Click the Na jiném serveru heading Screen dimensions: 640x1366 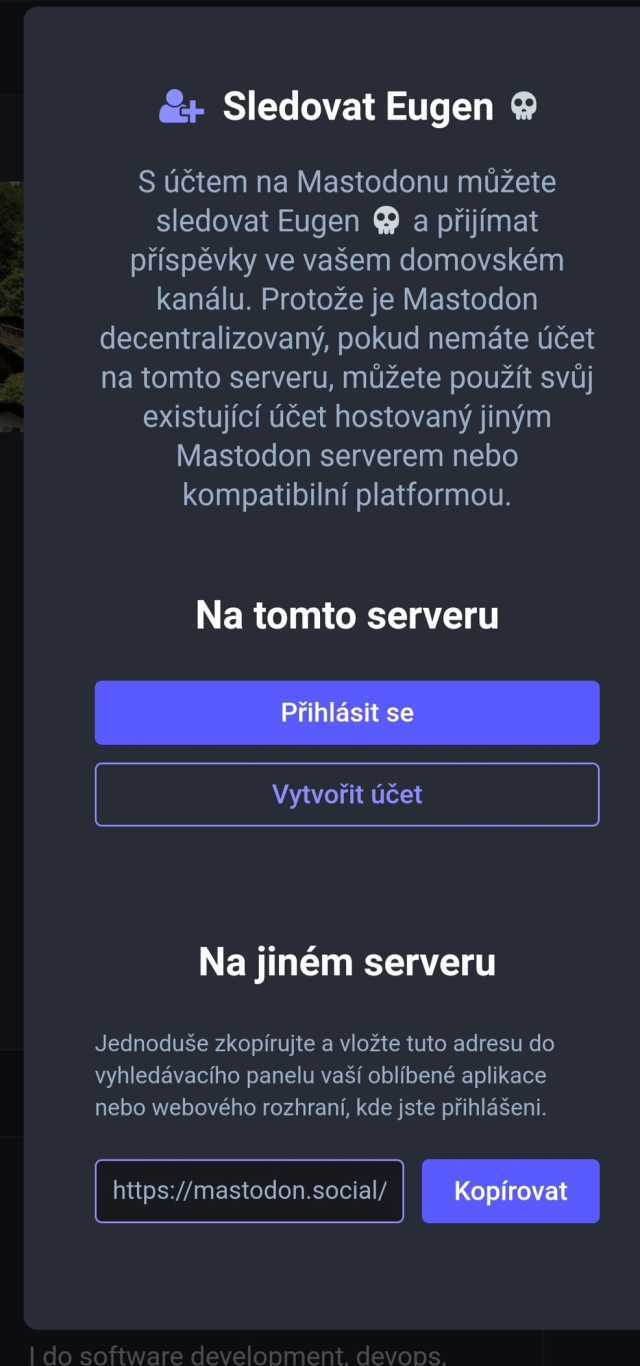(347, 961)
